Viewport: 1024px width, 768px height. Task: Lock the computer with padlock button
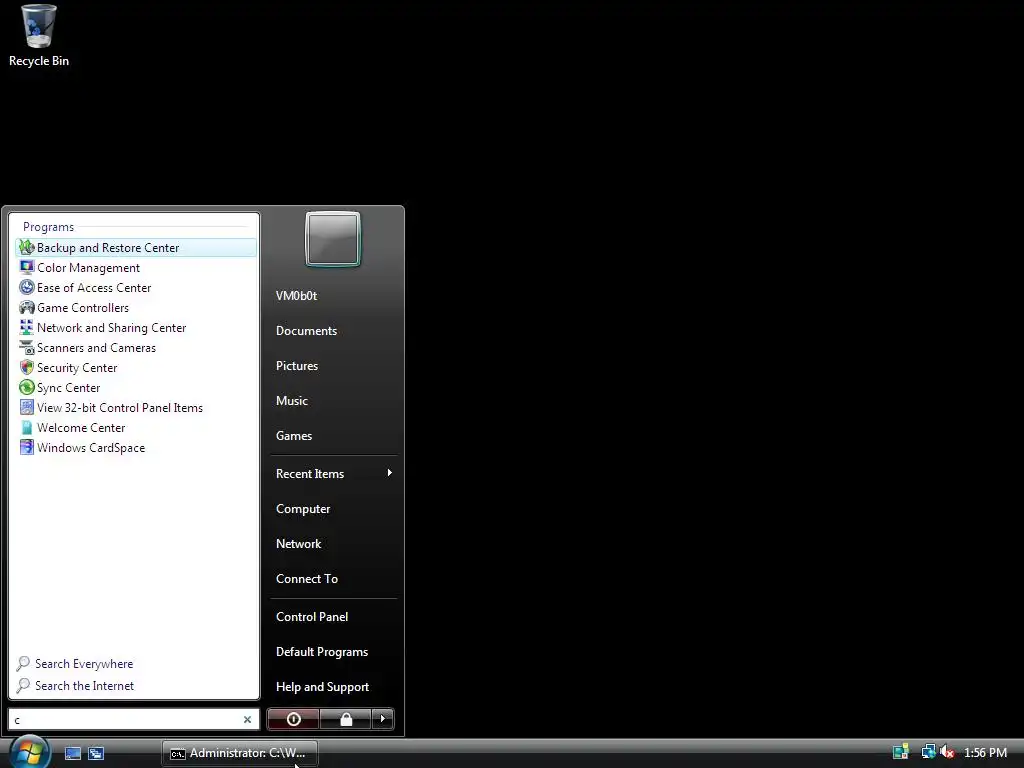345,719
